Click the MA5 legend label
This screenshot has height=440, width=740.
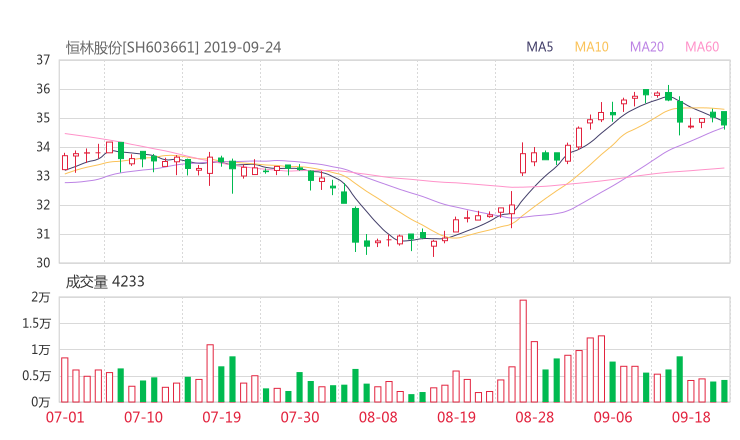(x=539, y=47)
